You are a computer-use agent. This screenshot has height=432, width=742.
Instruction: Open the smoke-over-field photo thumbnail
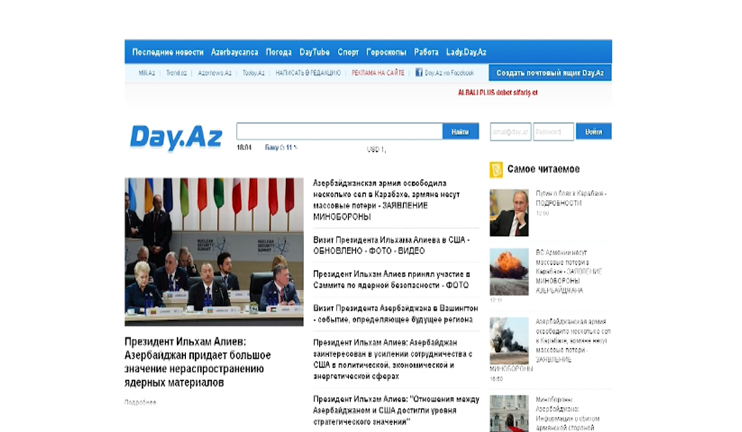[x=508, y=341]
